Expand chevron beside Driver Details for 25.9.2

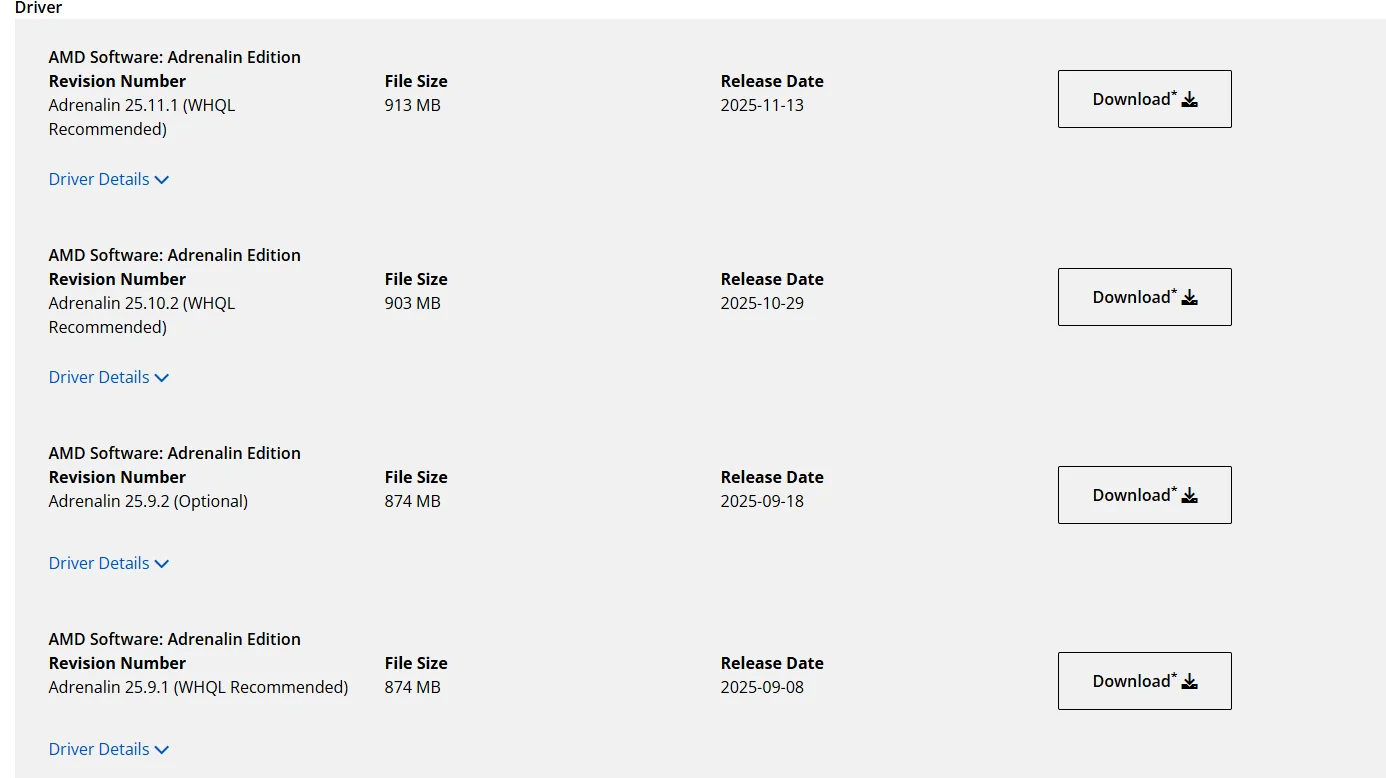coord(162,564)
